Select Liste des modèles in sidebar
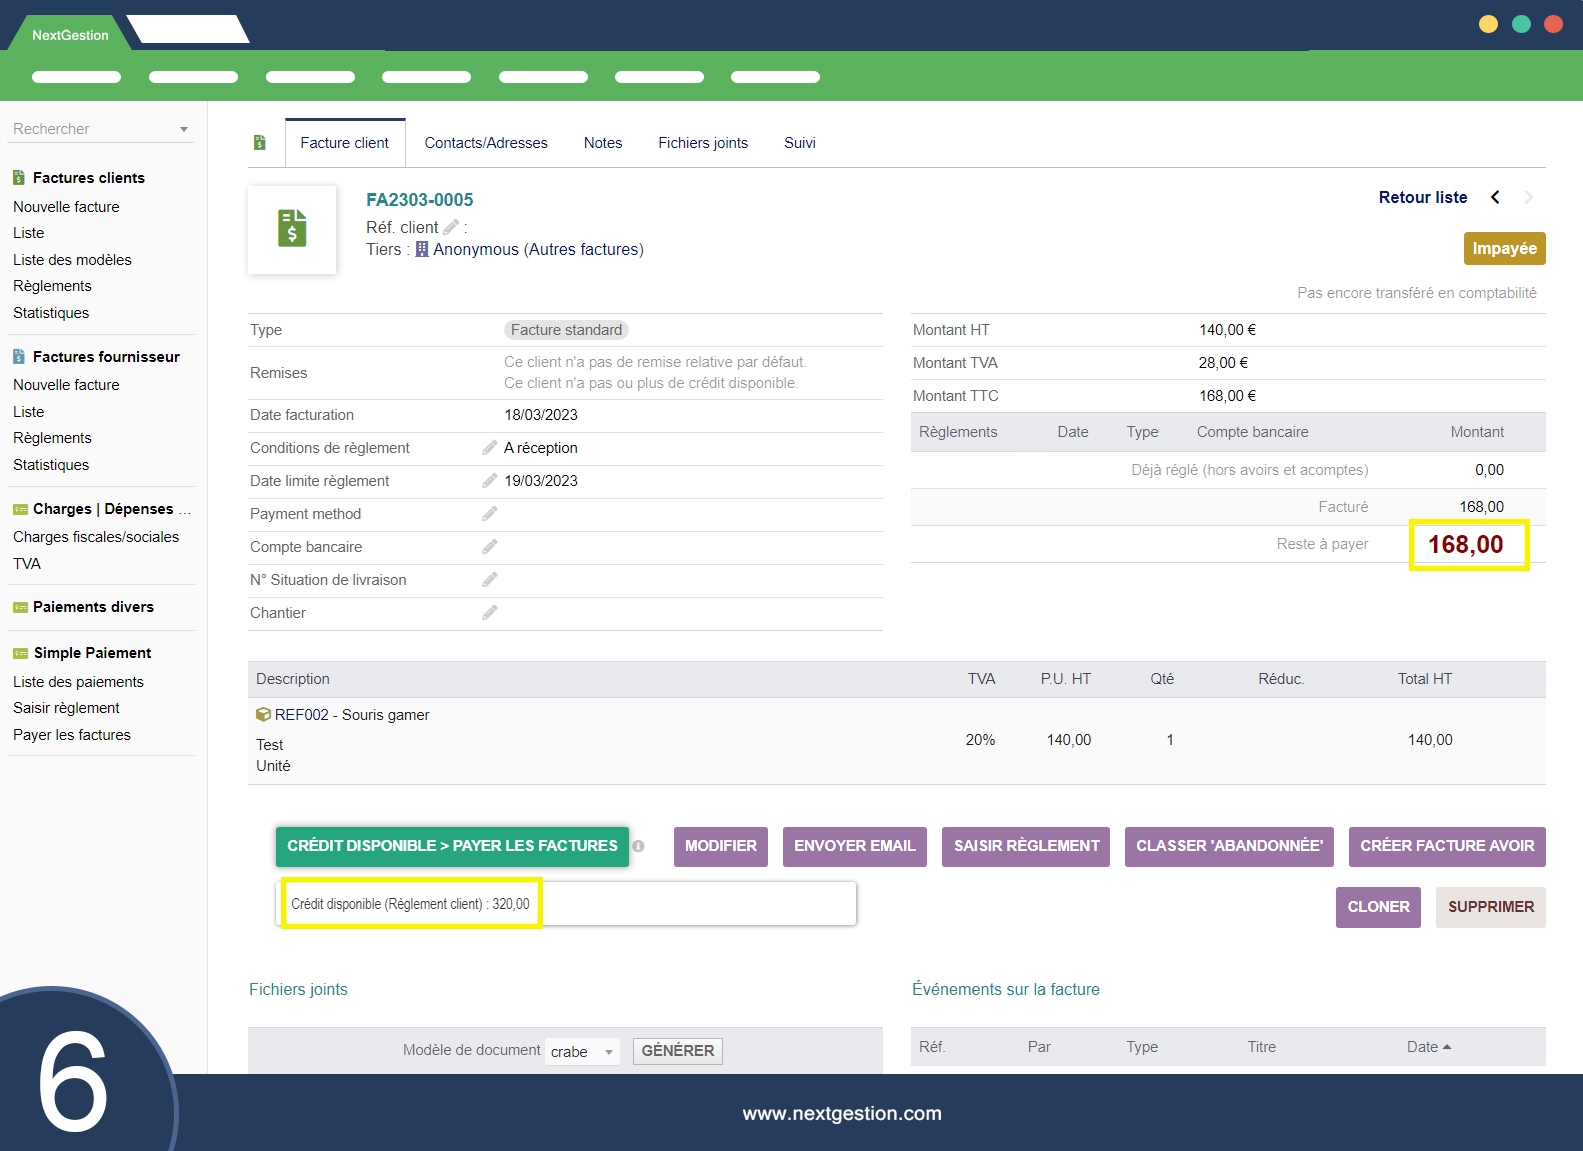Image resolution: width=1583 pixels, height=1151 pixels. [x=72, y=260]
